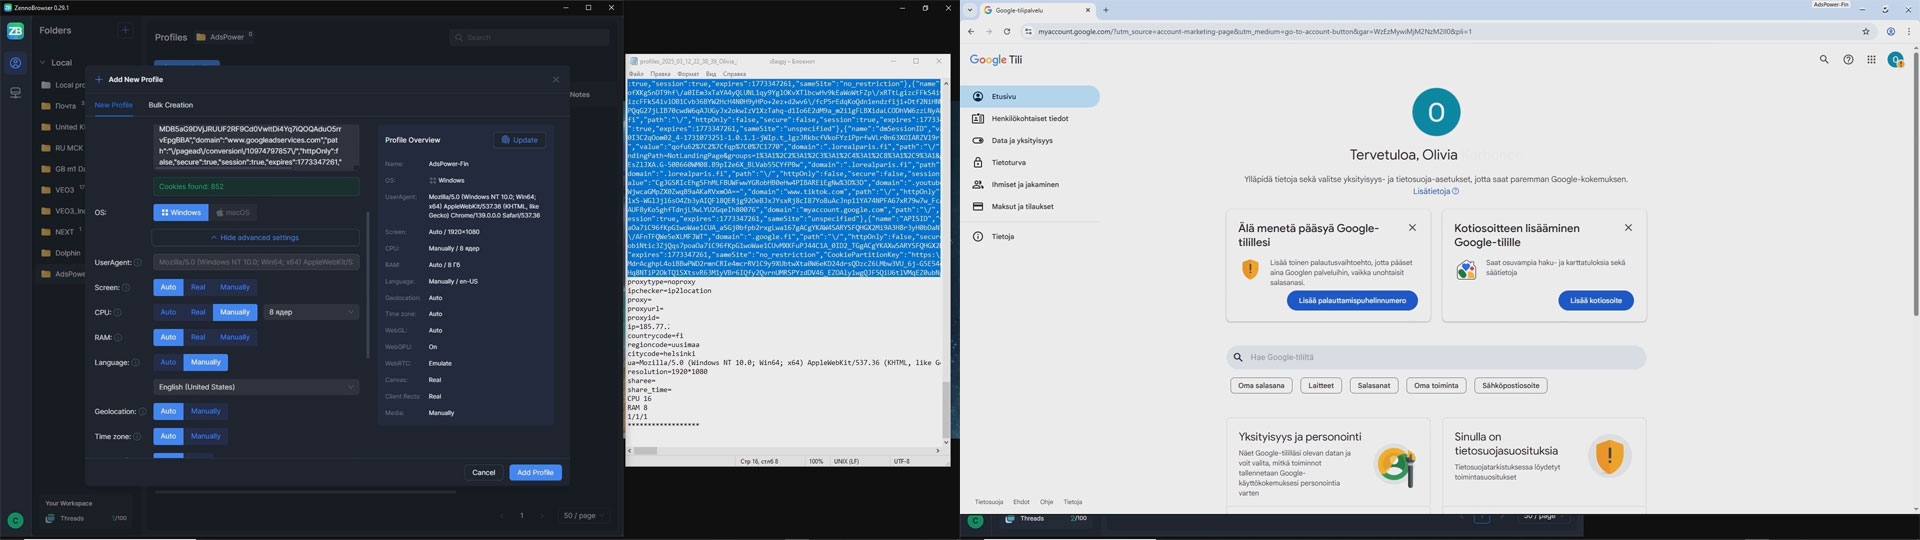
Task: Switch to New Profile tab
Action: (x=113, y=105)
